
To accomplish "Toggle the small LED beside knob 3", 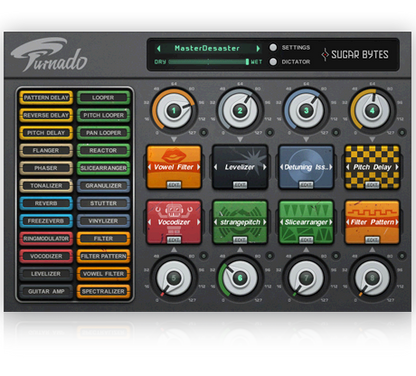I will tap(336, 132).
